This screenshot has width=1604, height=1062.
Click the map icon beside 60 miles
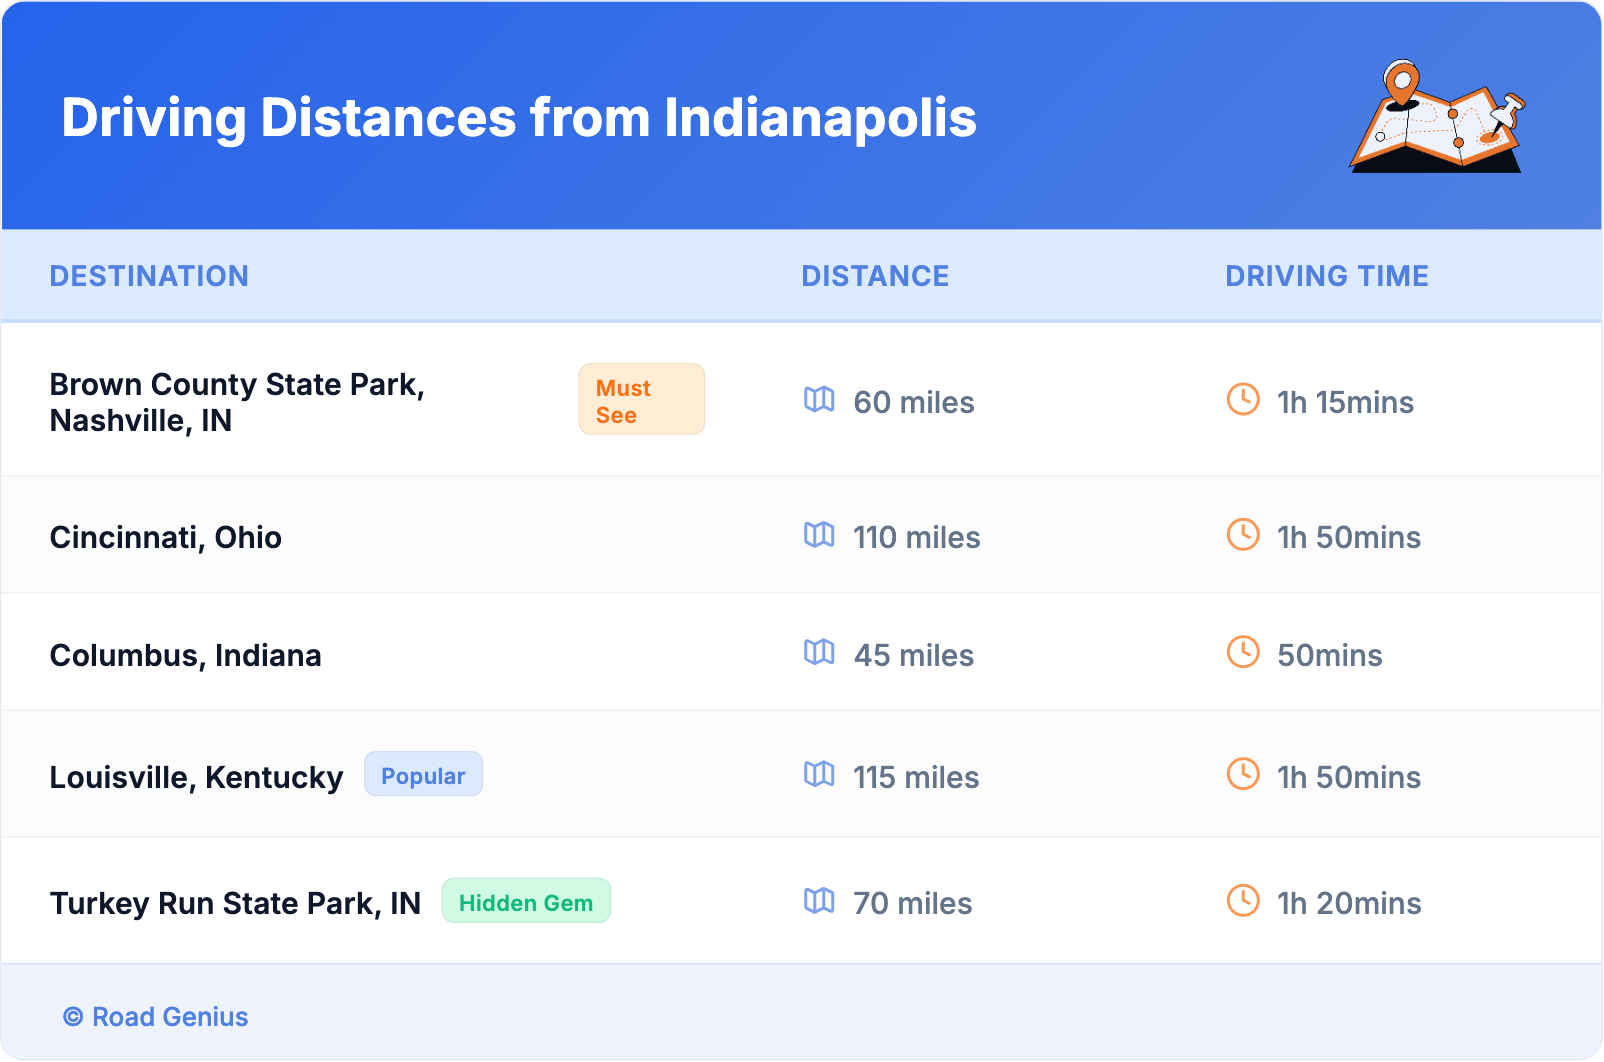pyautogui.click(x=819, y=400)
